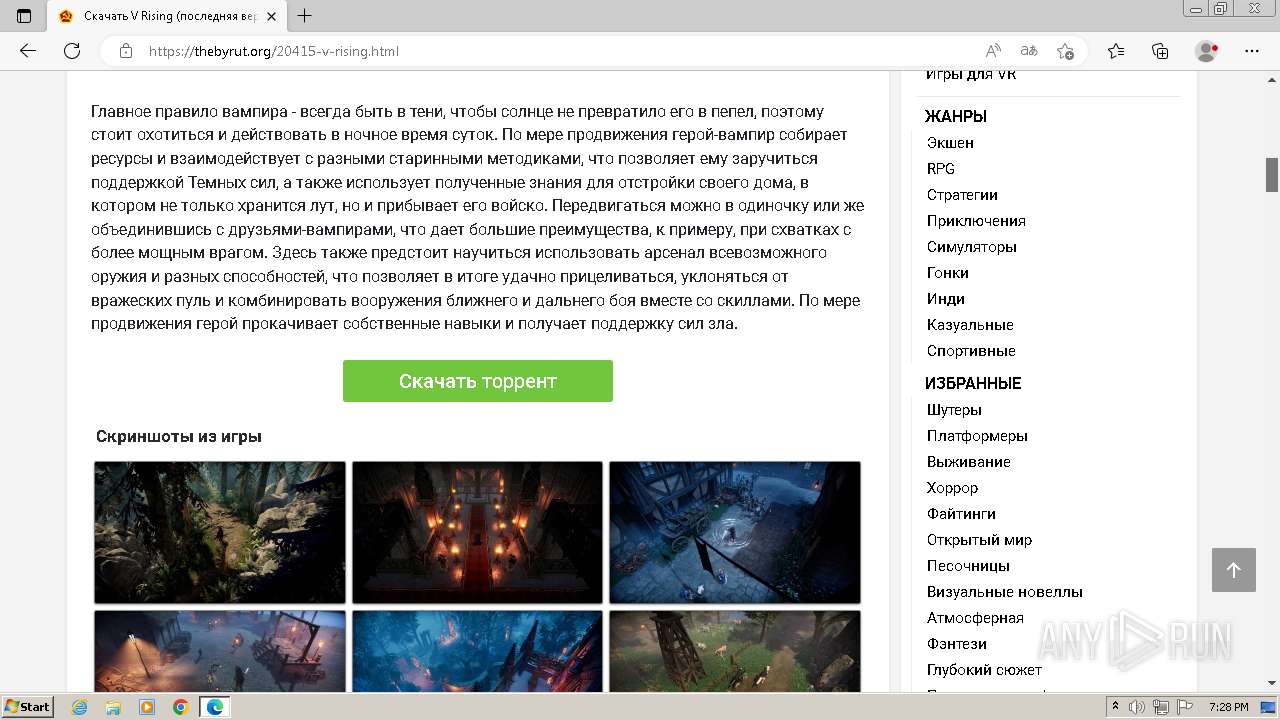This screenshot has height=720, width=1280.
Task: Open the Глубокий сюжет category
Action: (x=984, y=670)
